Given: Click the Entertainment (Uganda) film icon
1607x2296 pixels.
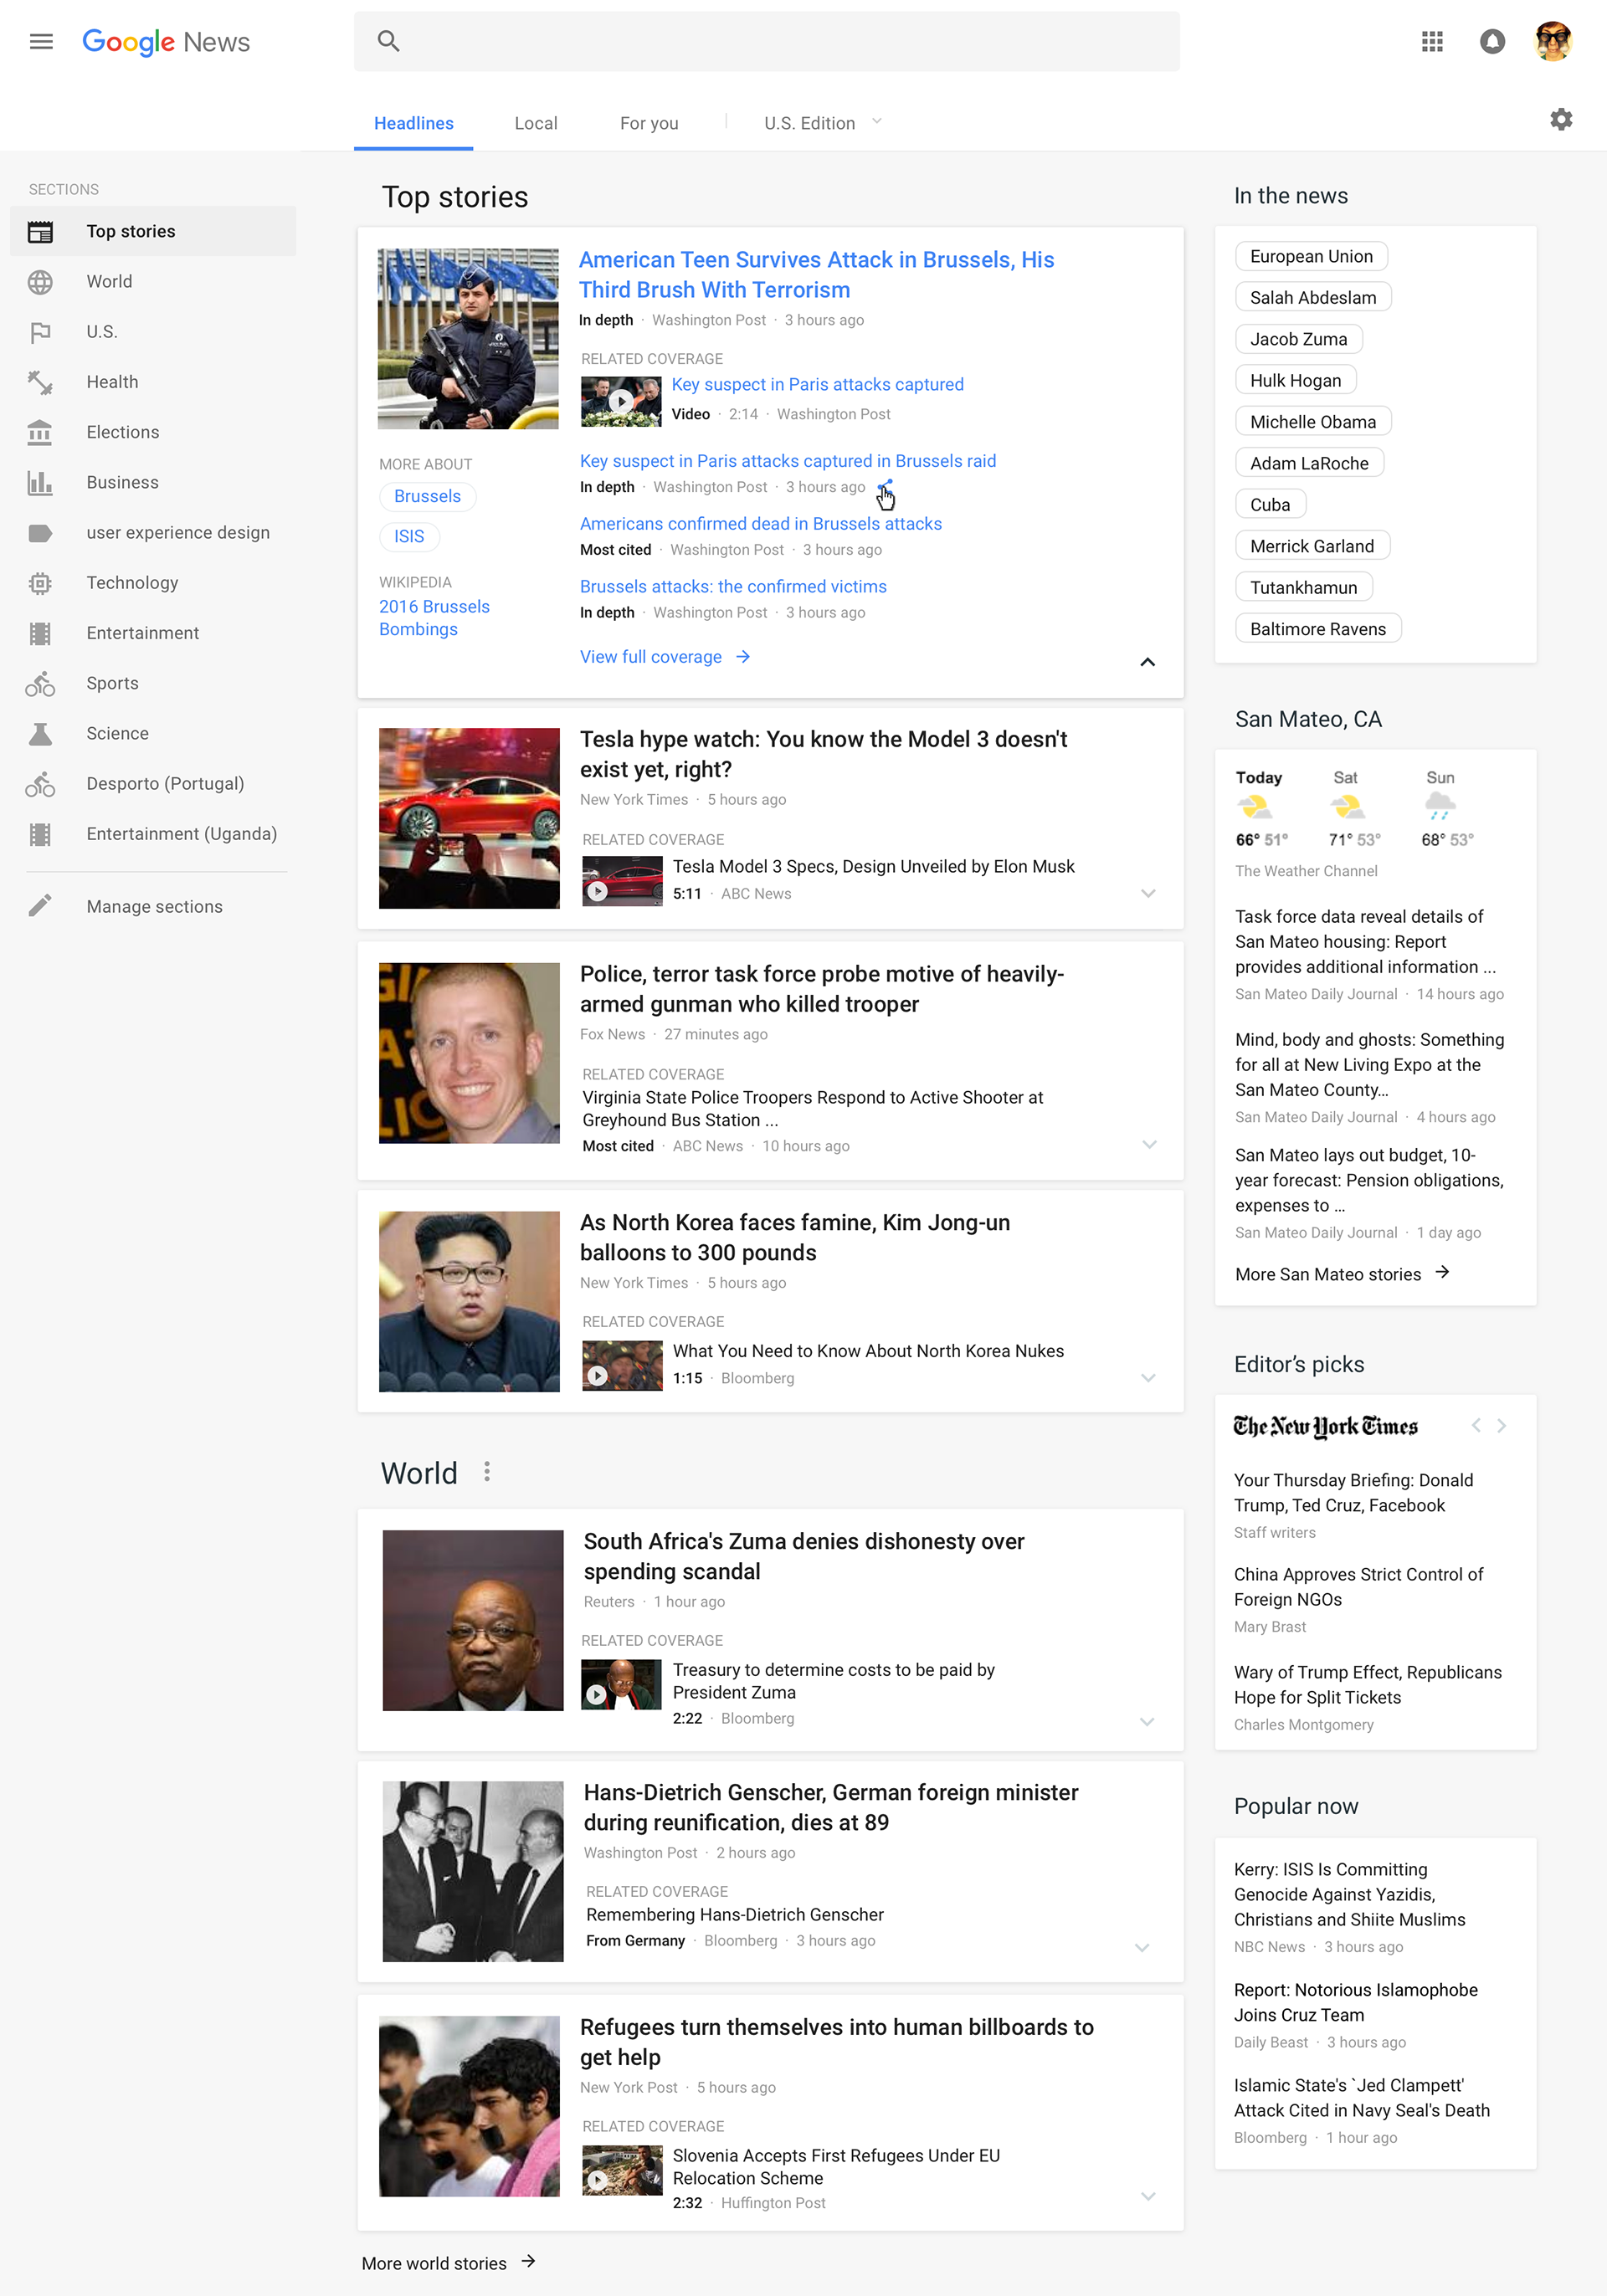Looking at the screenshot, I should (40, 834).
